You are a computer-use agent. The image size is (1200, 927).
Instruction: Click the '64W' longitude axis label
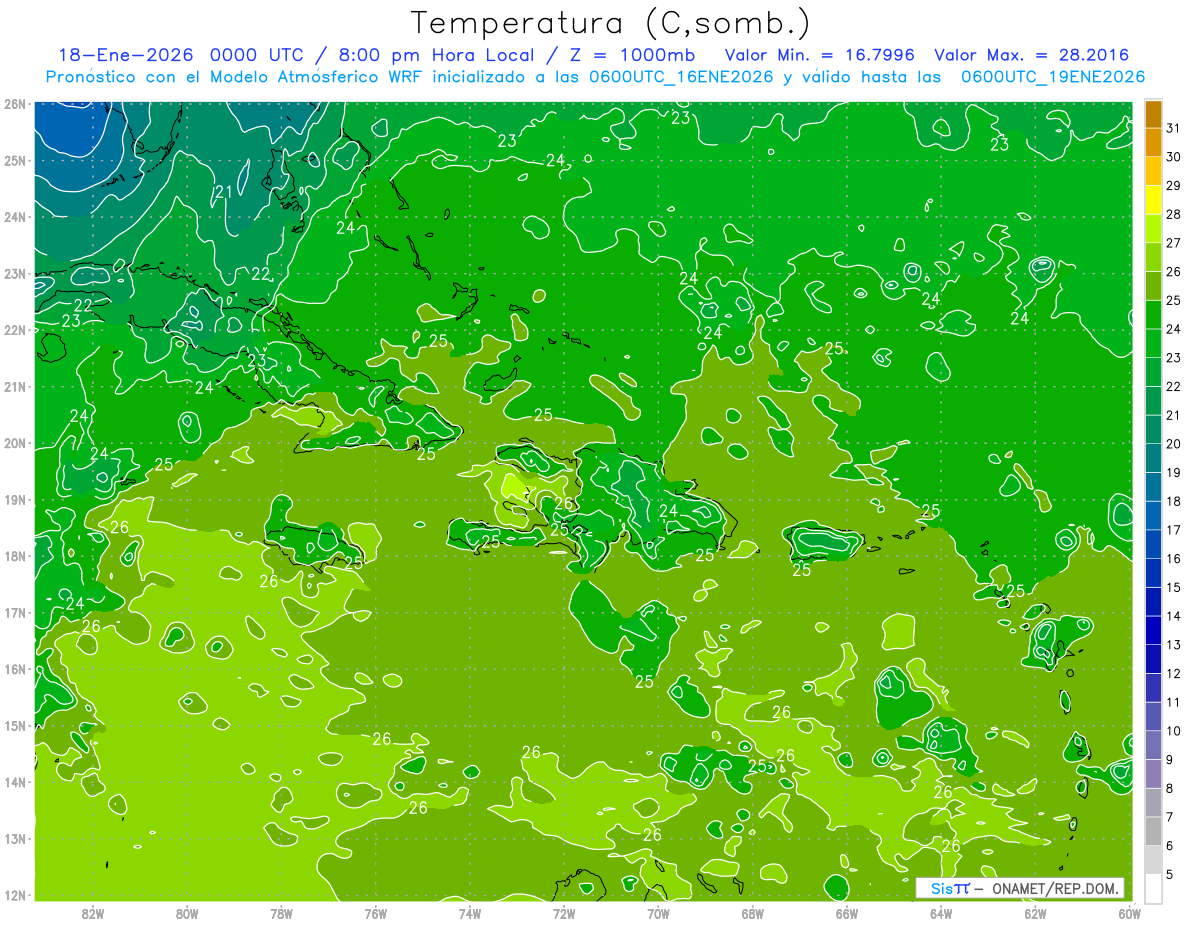point(941,913)
